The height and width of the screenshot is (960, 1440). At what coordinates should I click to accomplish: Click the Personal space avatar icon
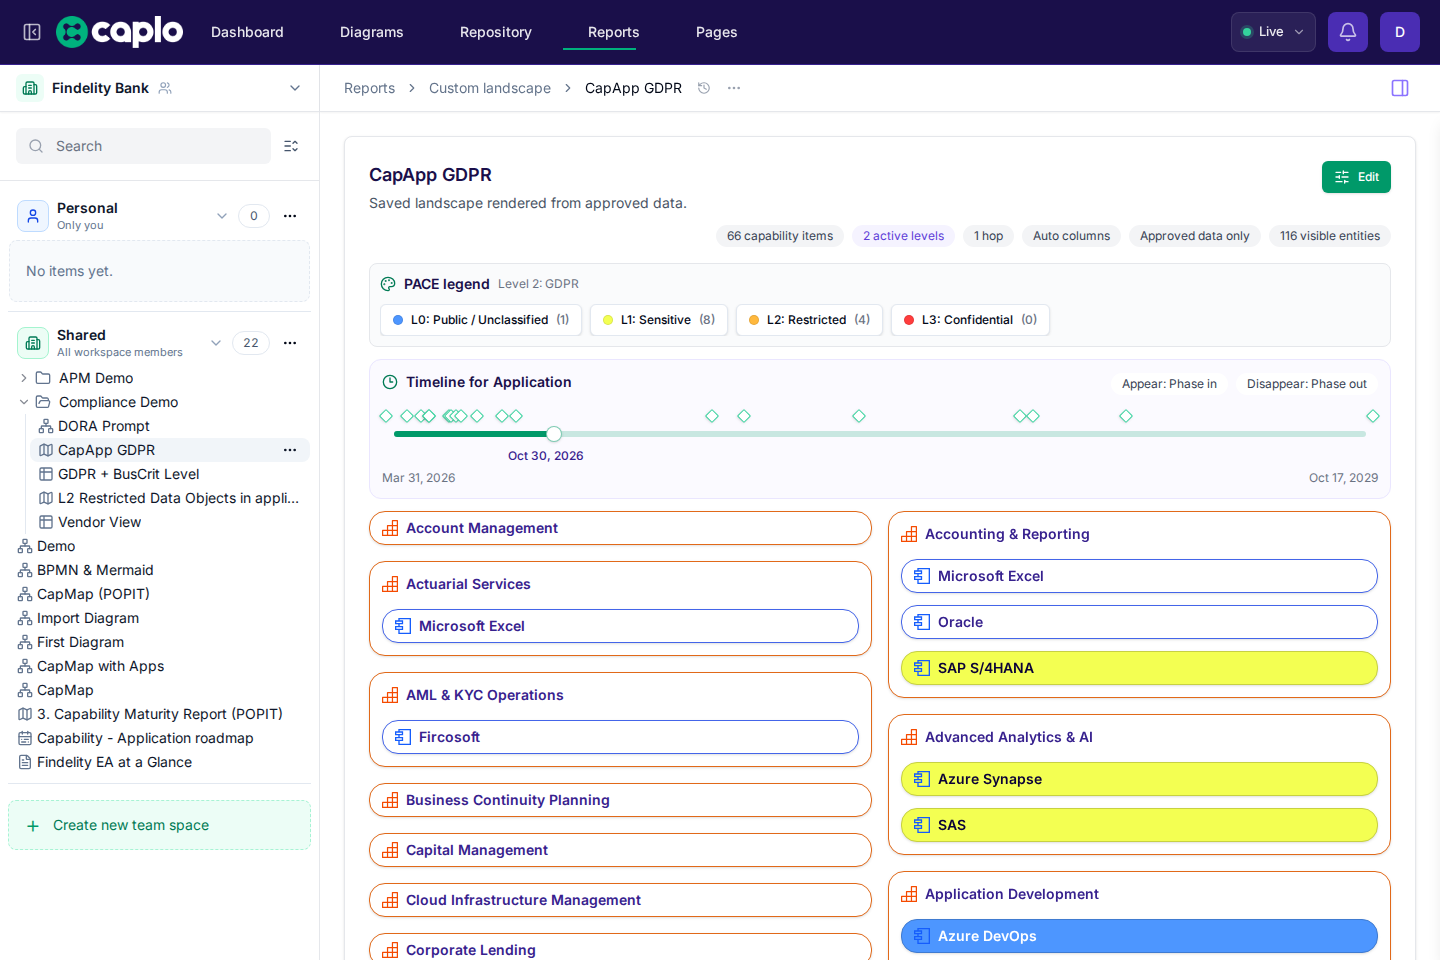pyautogui.click(x=33, y=216)
